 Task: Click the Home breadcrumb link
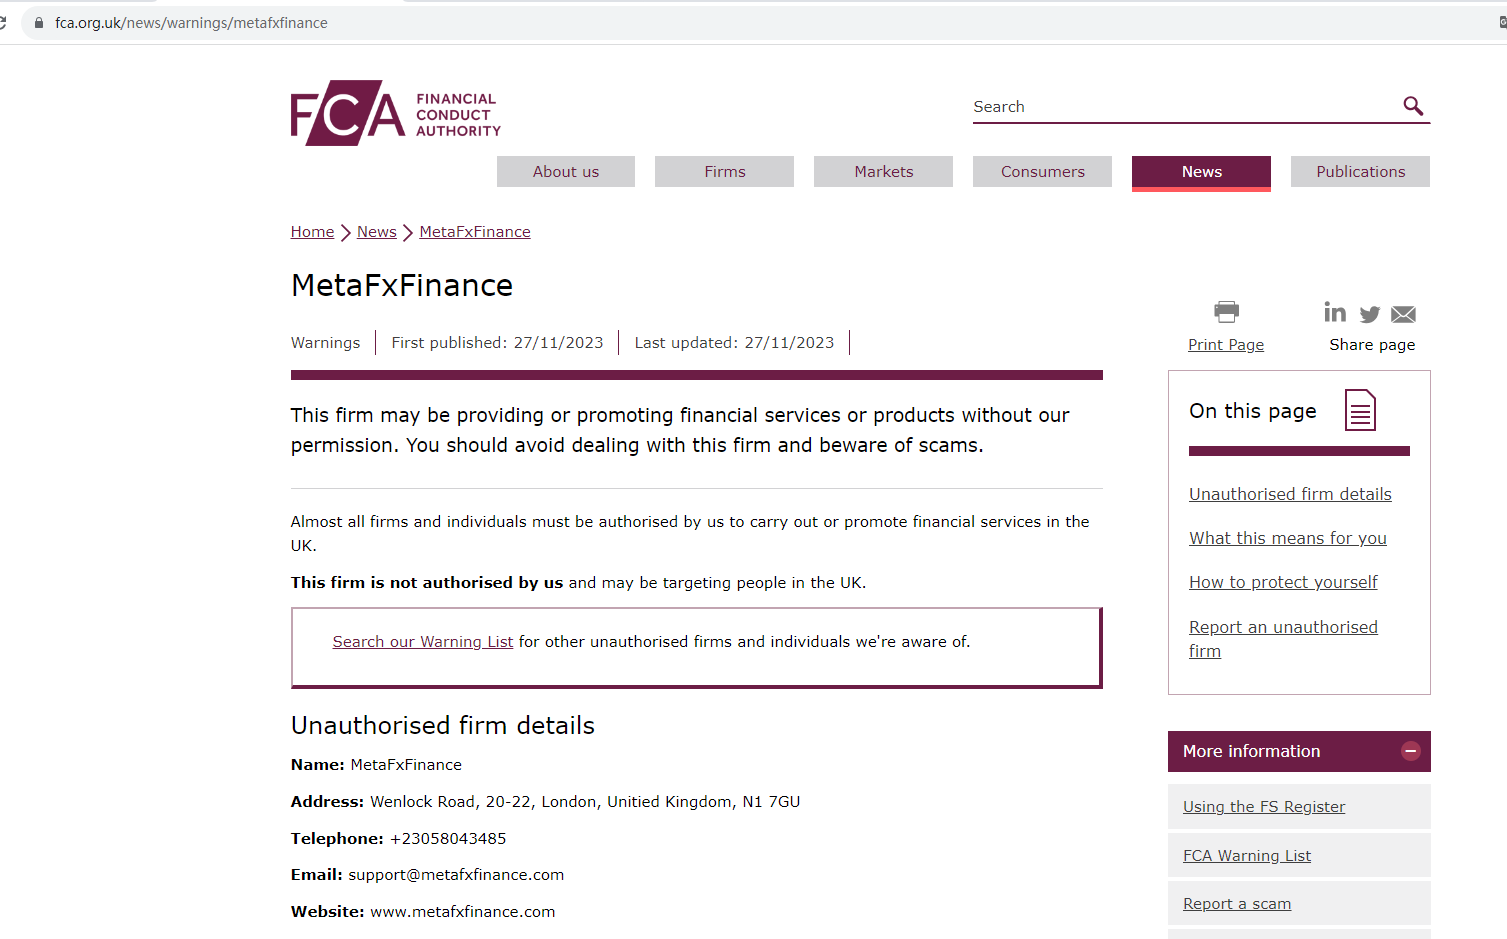312,232
